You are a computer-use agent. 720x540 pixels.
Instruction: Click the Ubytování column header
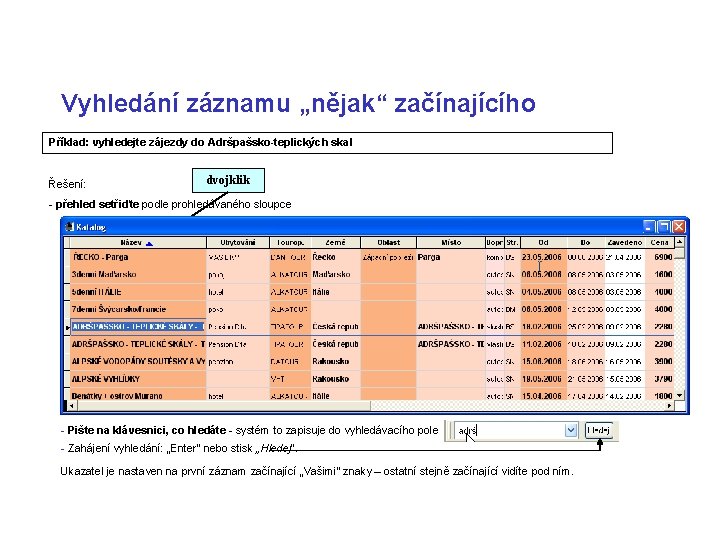coord(238,242)
